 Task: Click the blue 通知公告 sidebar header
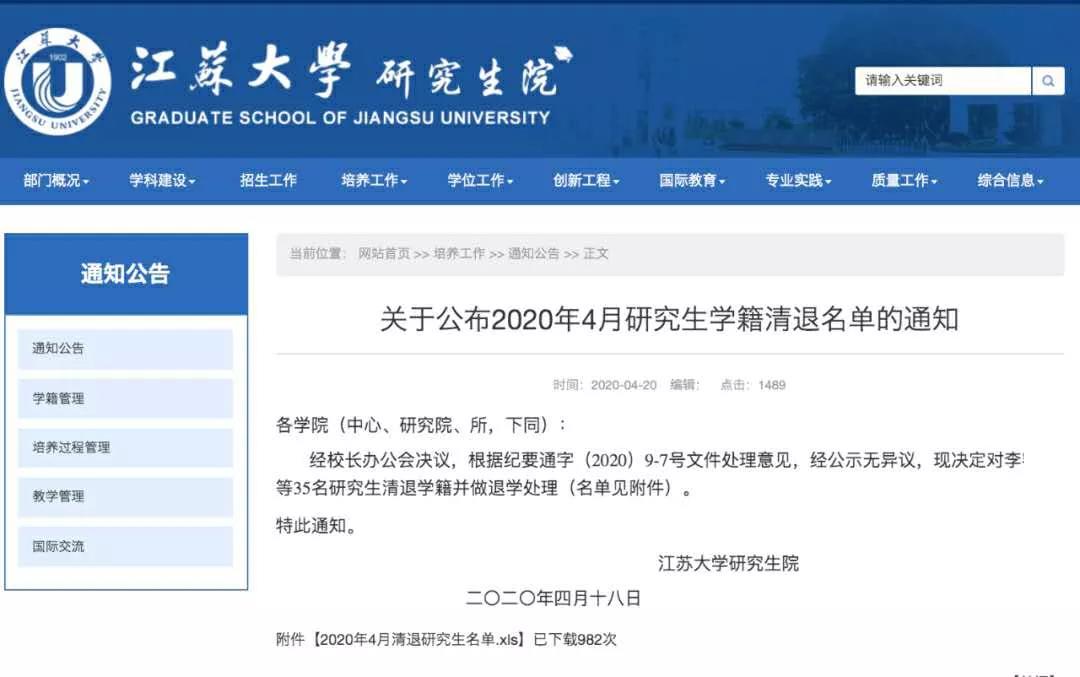click(126, 274)
